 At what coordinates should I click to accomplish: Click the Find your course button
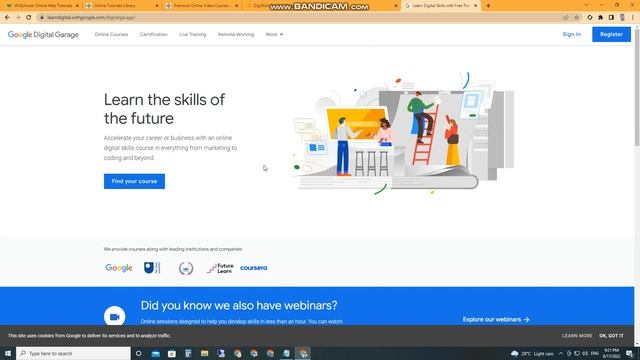pos(134,181)
